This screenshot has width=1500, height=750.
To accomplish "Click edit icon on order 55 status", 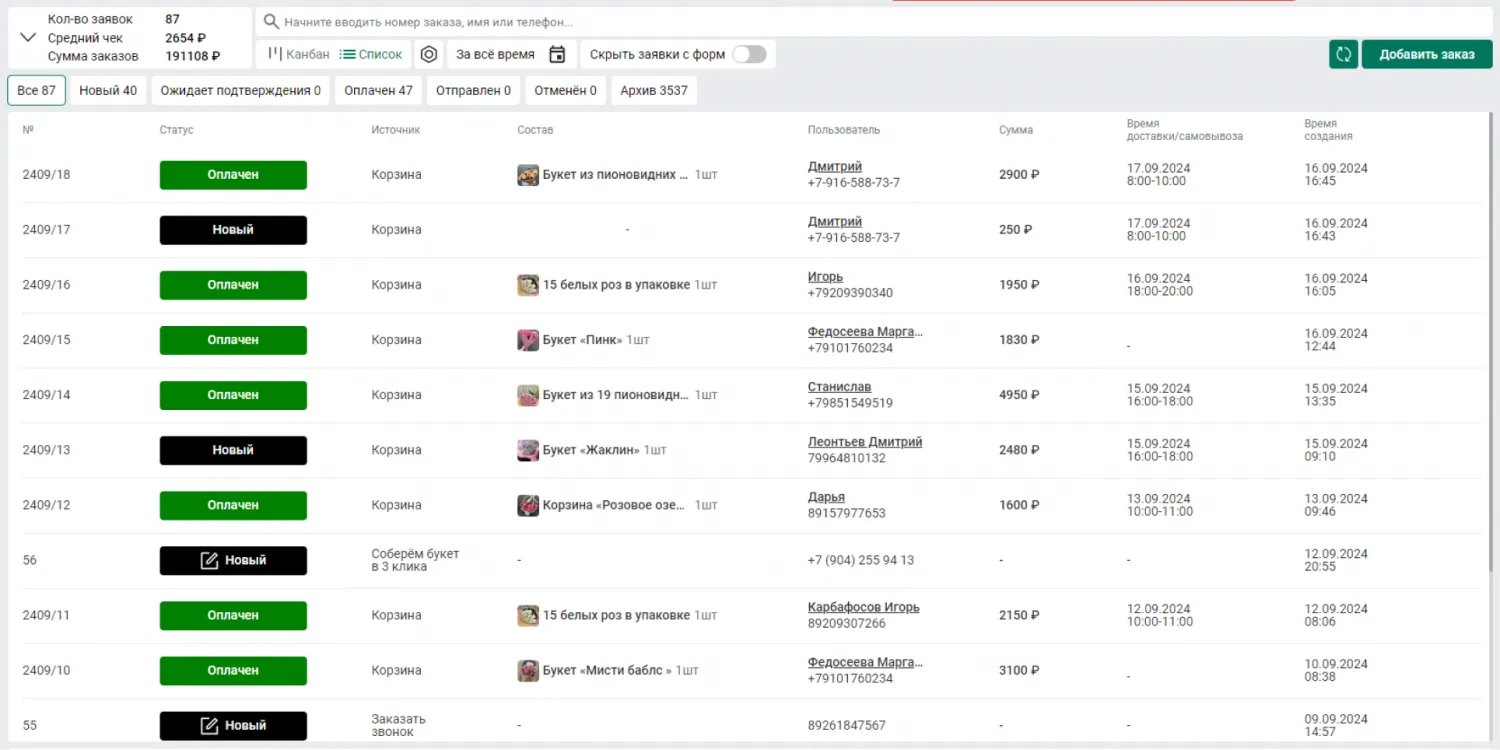I will [x=209, y=725].
